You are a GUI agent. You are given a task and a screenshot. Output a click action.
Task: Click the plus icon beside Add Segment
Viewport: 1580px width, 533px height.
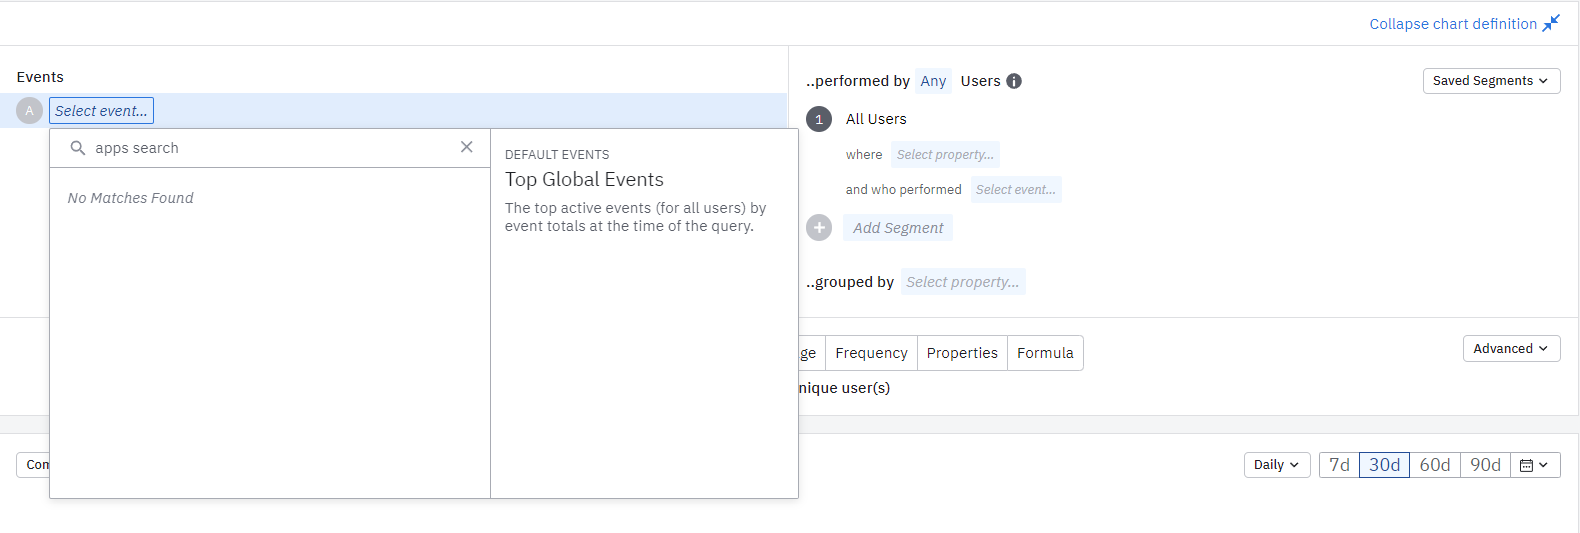point(819,228)
